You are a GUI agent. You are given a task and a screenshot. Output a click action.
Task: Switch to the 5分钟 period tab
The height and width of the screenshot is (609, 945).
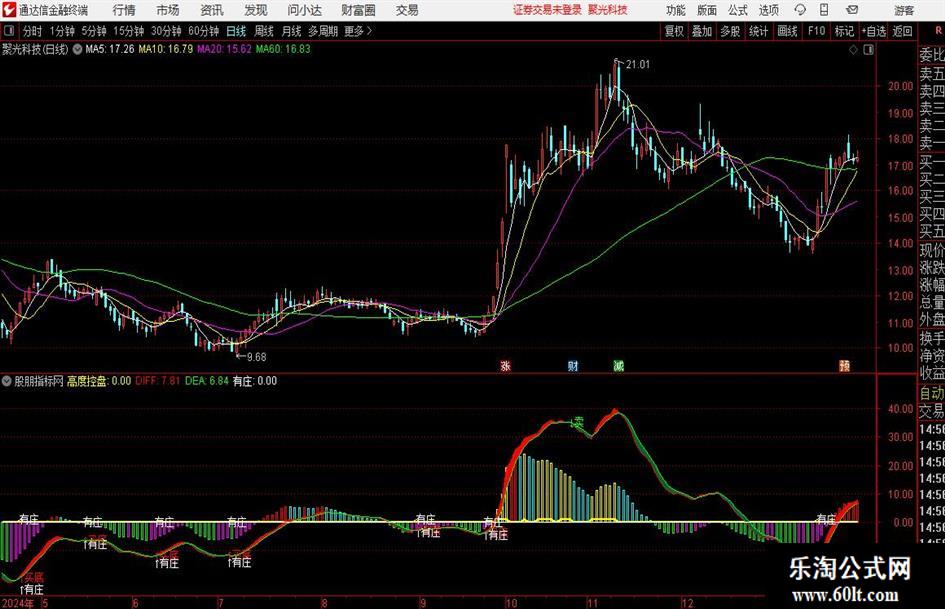pos(94,31)
